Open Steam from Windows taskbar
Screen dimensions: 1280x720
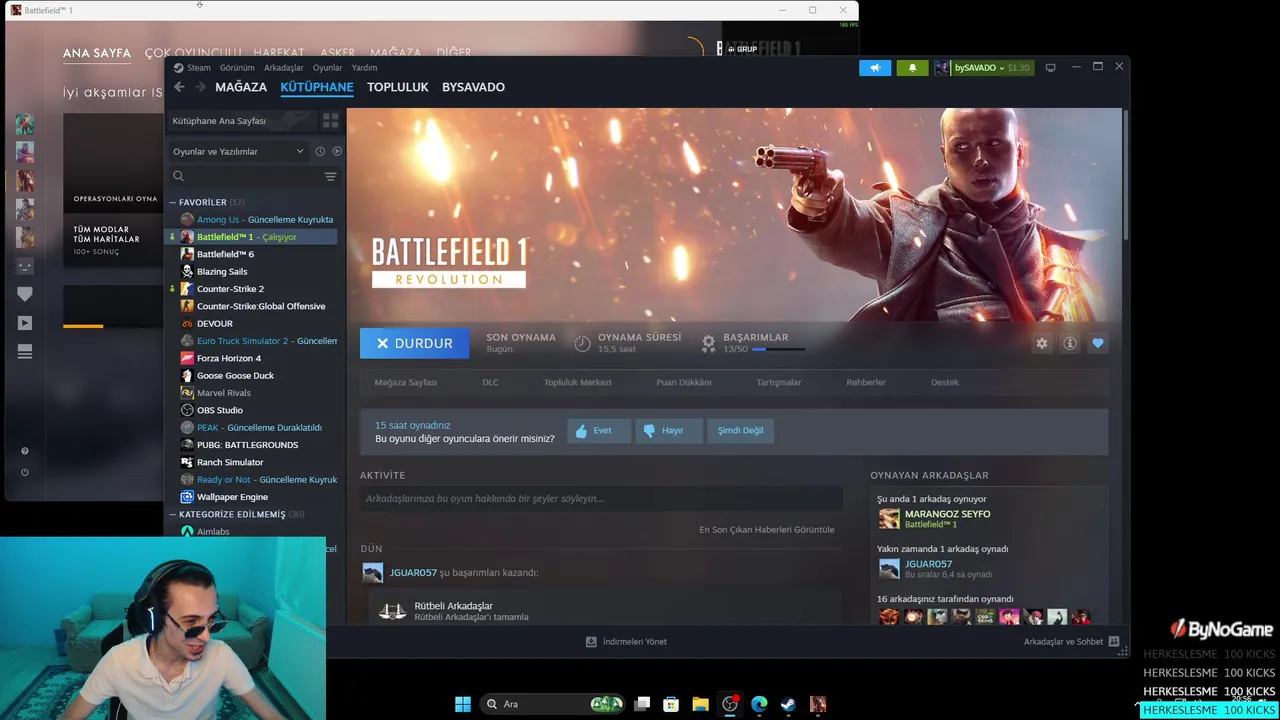pos(788,704)
